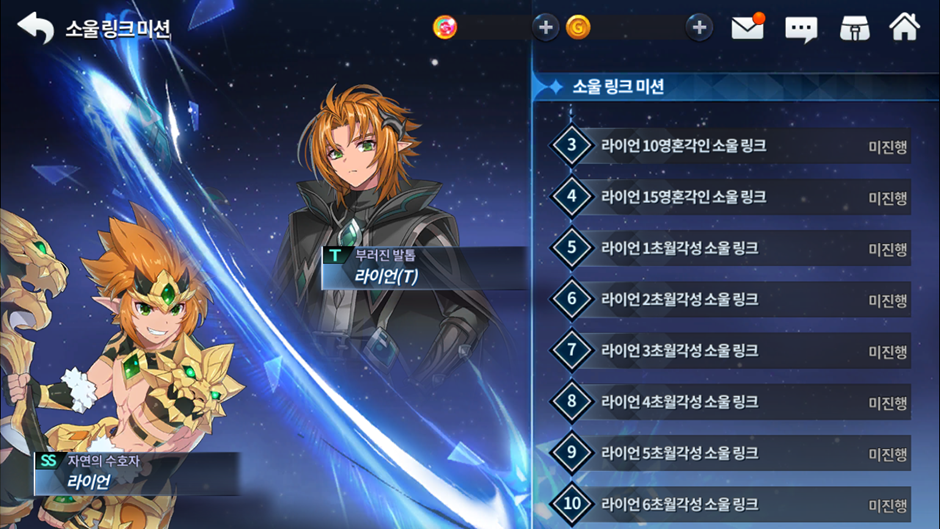
Task: Tap the gold G coin icon
Action: (578, 28)
